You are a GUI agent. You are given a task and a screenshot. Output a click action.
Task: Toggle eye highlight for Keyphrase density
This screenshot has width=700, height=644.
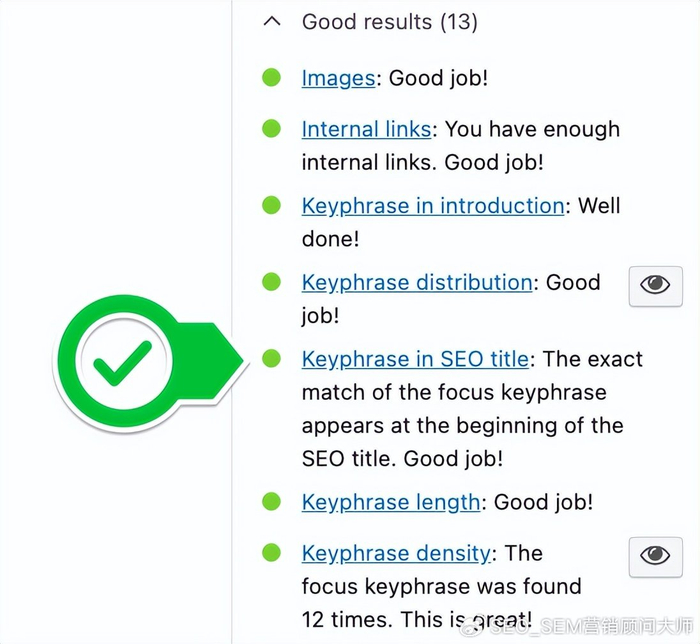click(x=655, y=556)
